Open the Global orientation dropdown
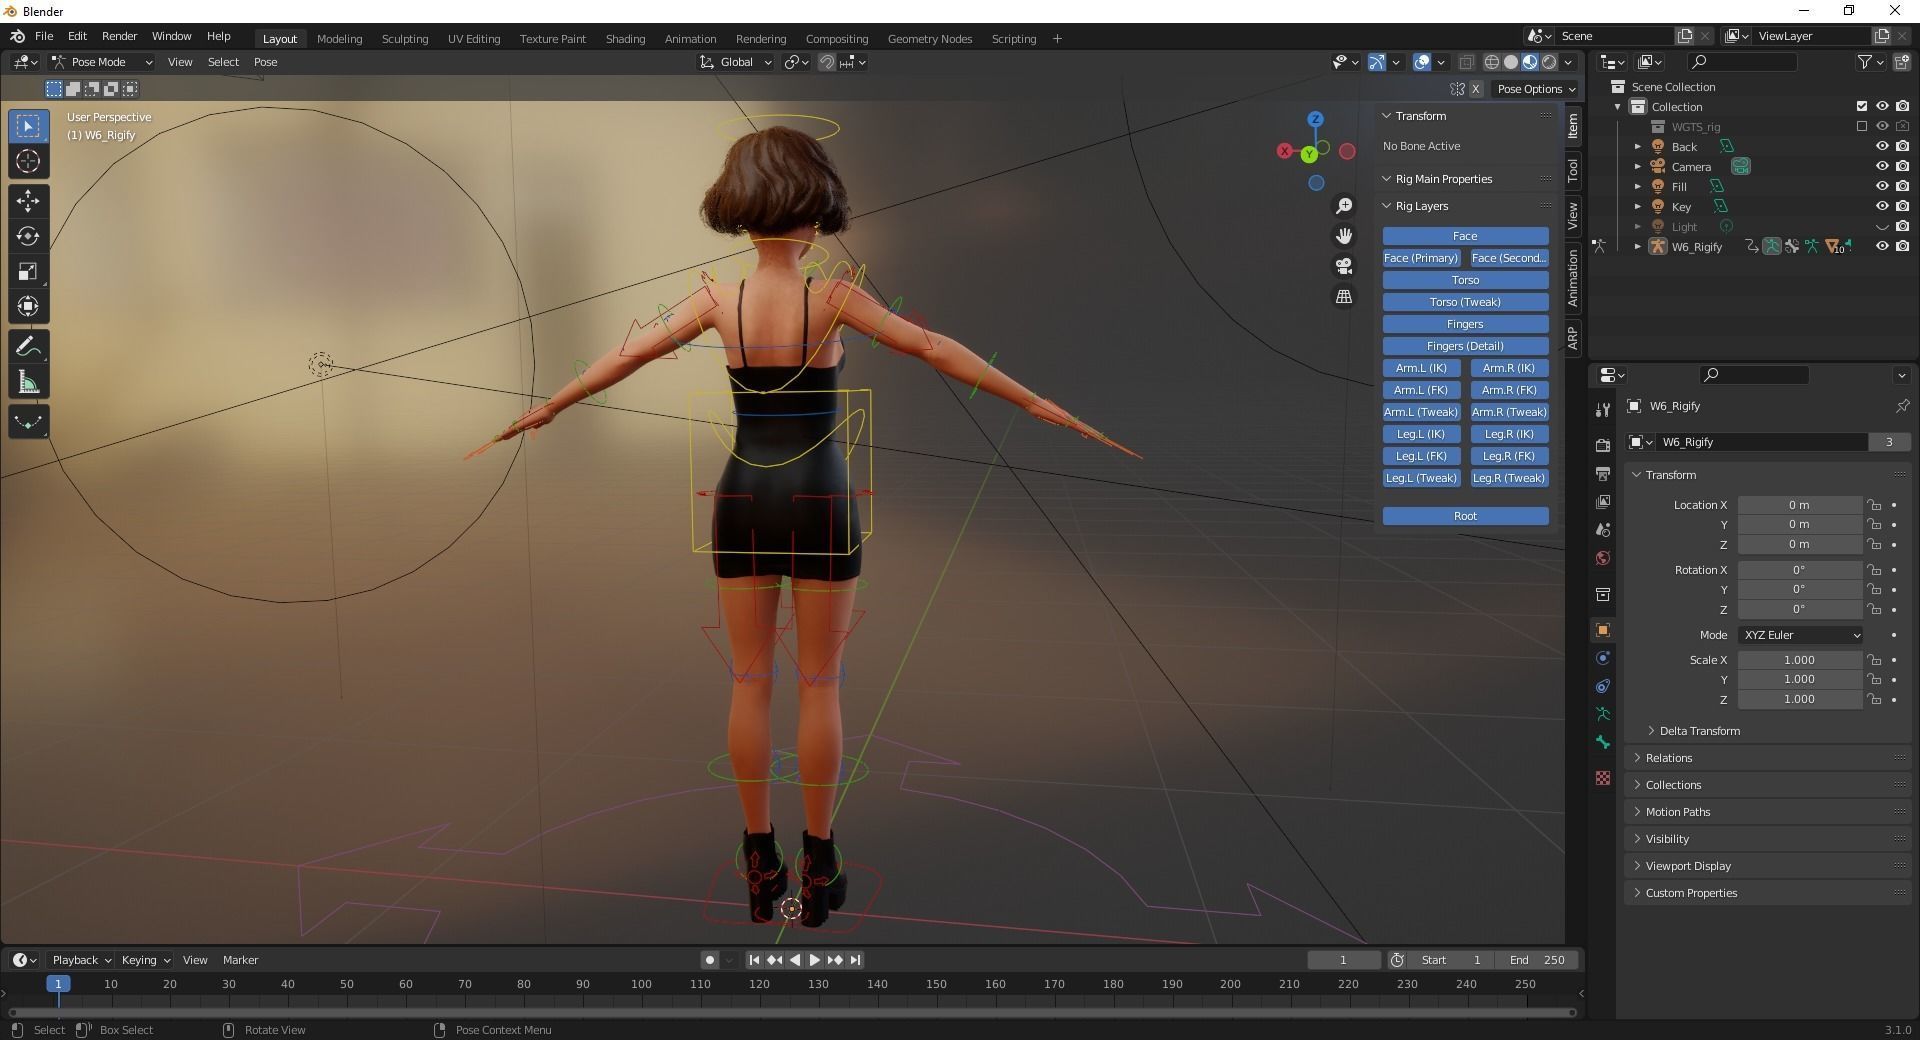 (736, 62)
